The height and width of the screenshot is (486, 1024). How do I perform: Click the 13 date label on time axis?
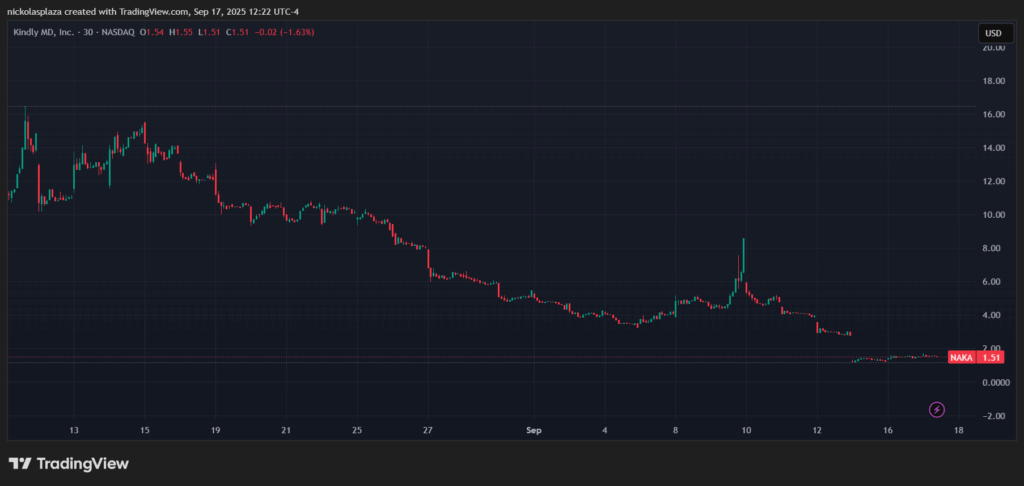(x=73, y=431)
